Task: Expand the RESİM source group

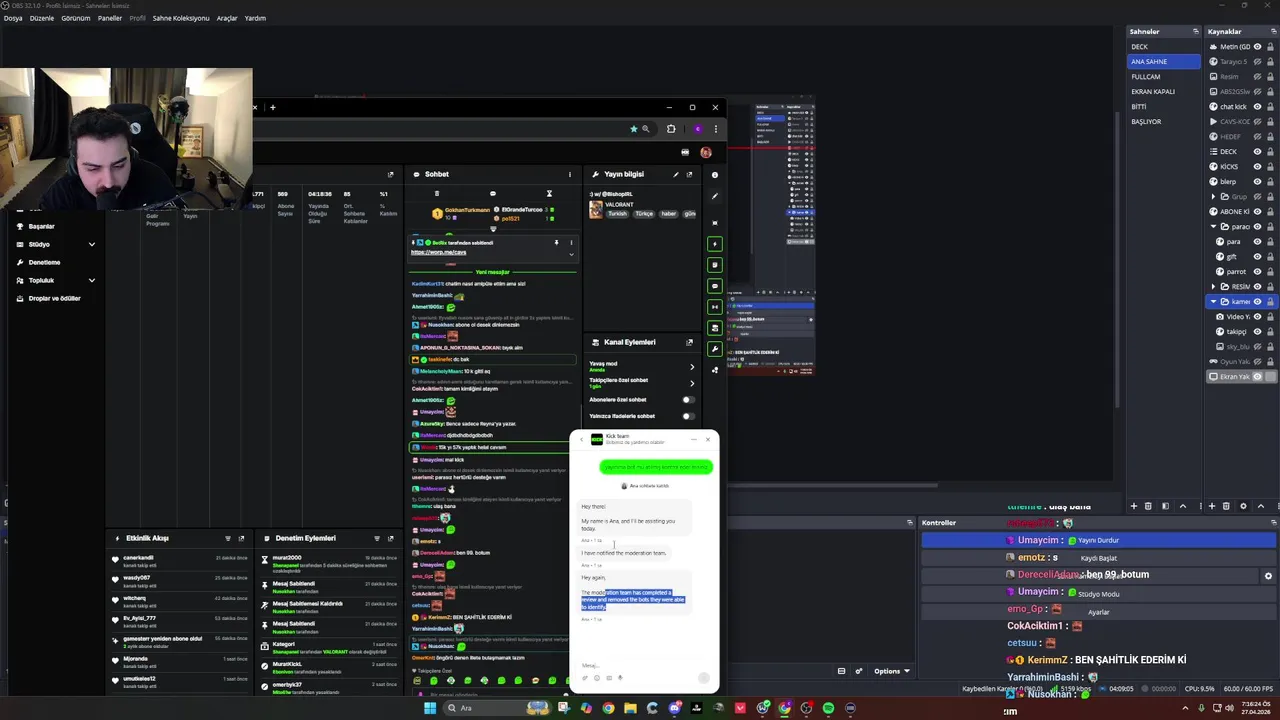Action: point(1213,287)
